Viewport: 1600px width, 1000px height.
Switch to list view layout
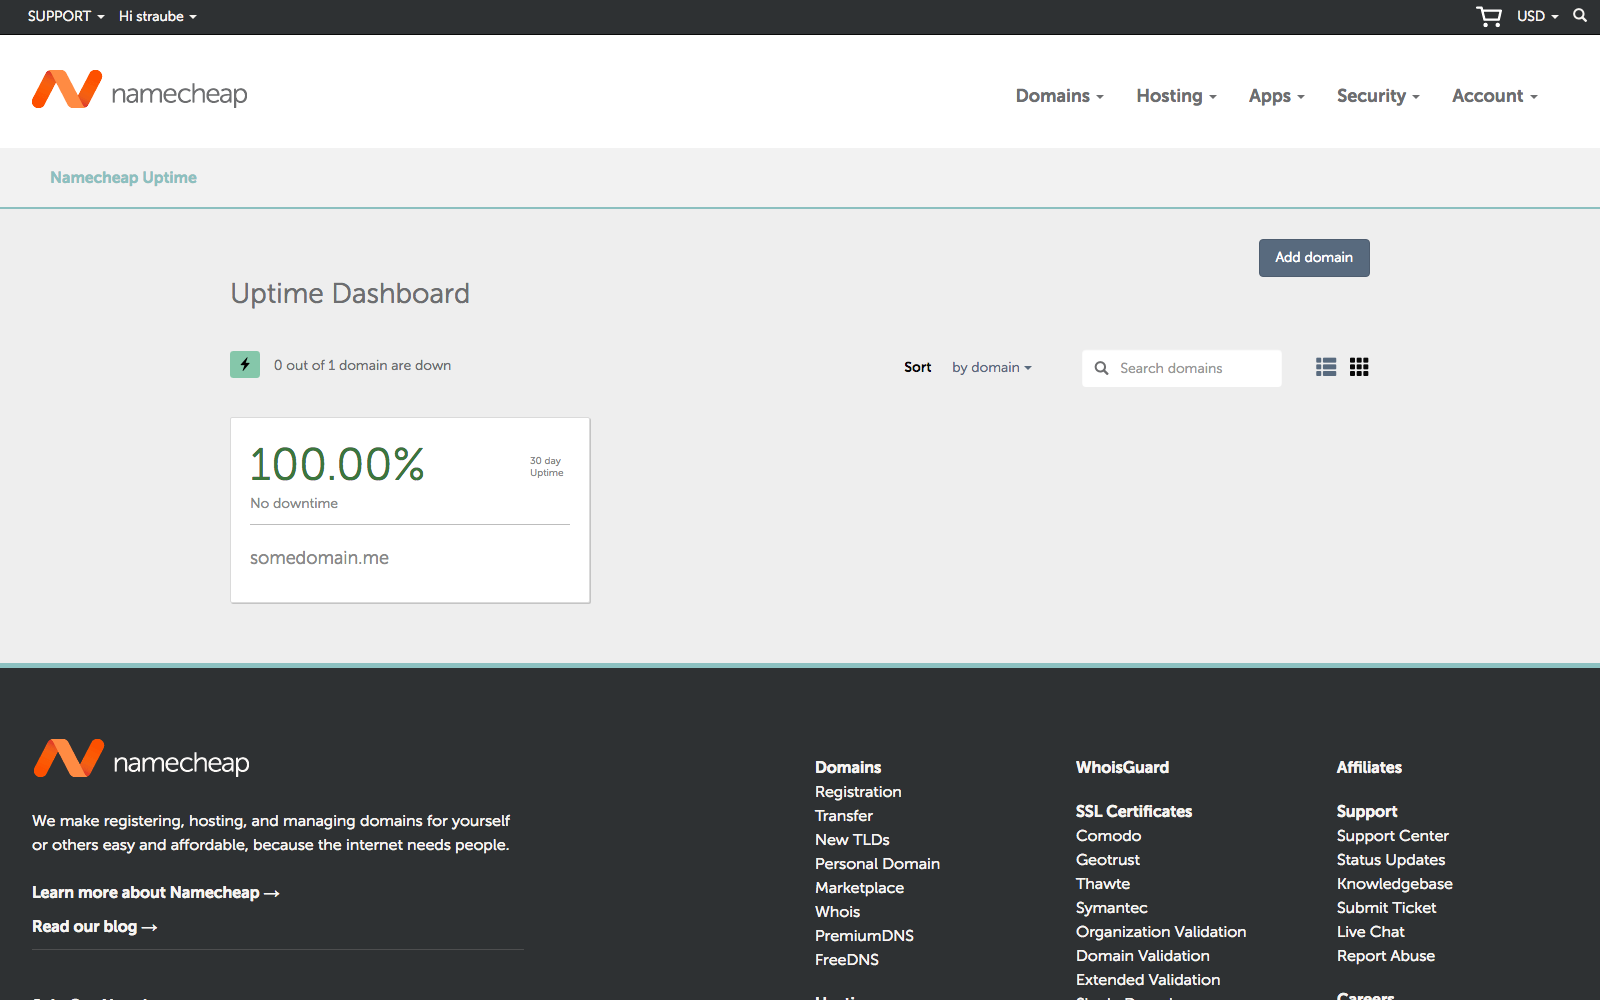1326,367
